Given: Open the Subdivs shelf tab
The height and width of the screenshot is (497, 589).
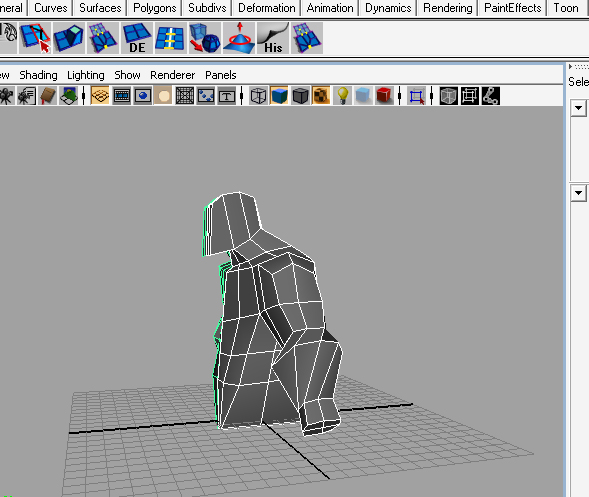Looking at the screenshot, I should coord(207,8).
